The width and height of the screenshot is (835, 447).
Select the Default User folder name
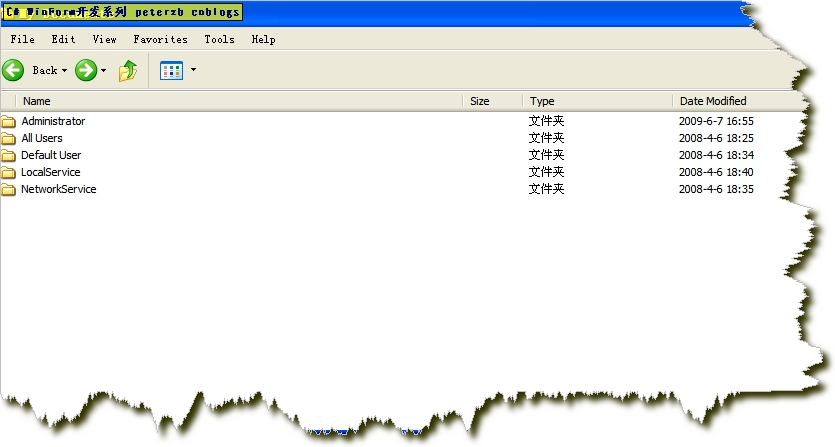51,156
